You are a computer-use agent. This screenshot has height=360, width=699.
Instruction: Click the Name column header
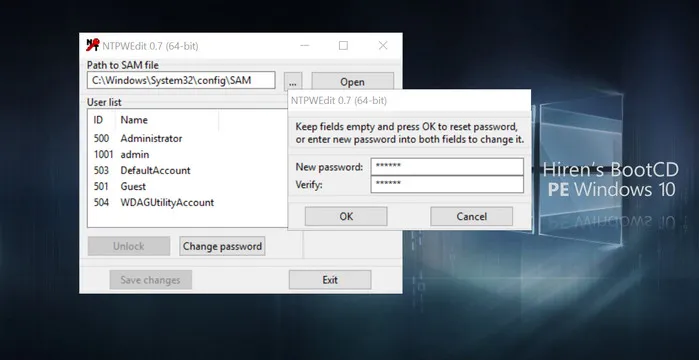(x=167, y=120)
